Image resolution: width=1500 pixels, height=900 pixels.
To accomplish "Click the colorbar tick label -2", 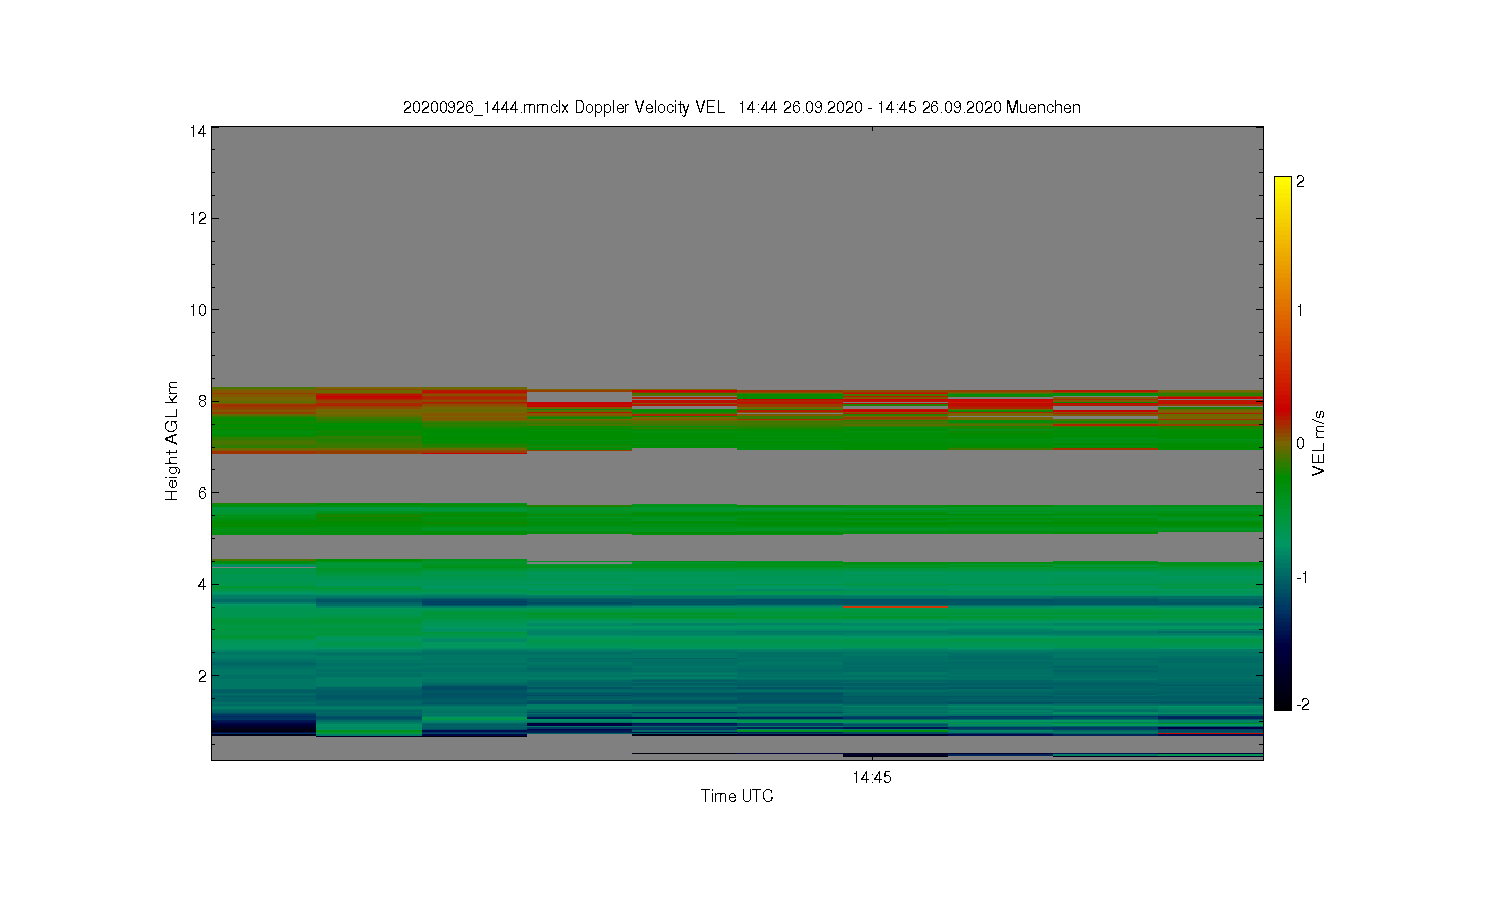I will pos(1302,704).
